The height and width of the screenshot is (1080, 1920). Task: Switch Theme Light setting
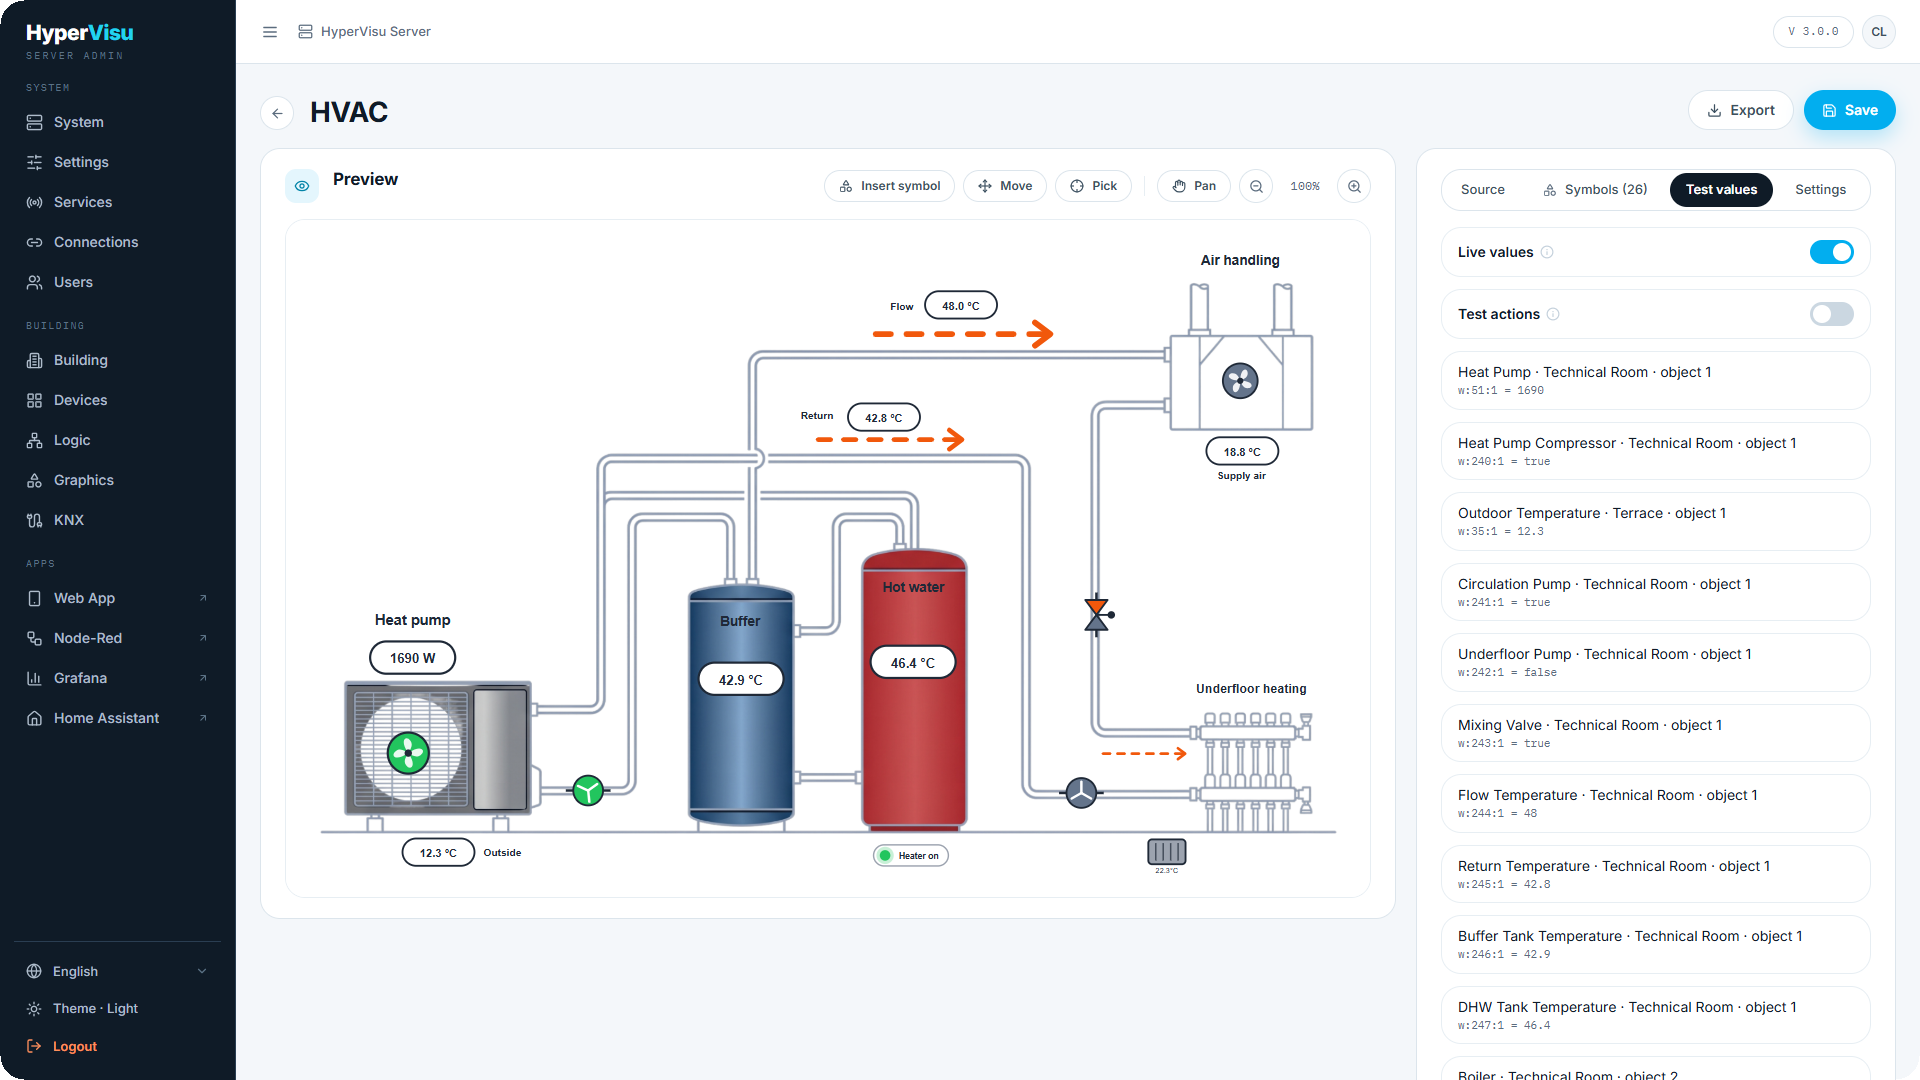95,1008
